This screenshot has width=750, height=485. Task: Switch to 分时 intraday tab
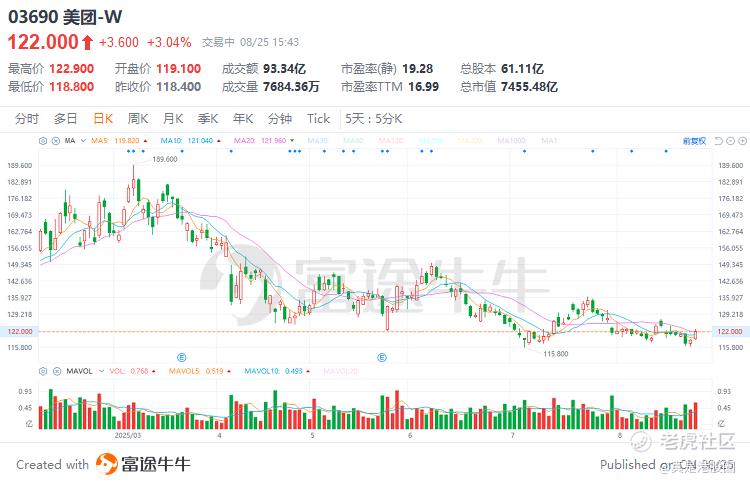[27, 119]
